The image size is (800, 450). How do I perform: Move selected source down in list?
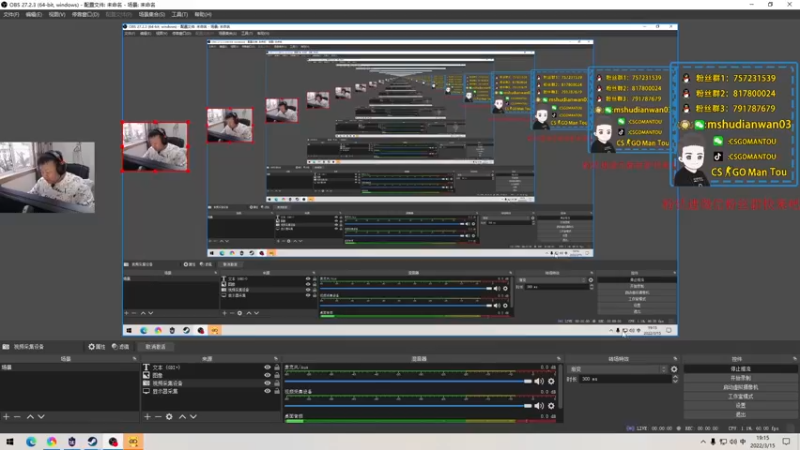[x=193, y=417]
